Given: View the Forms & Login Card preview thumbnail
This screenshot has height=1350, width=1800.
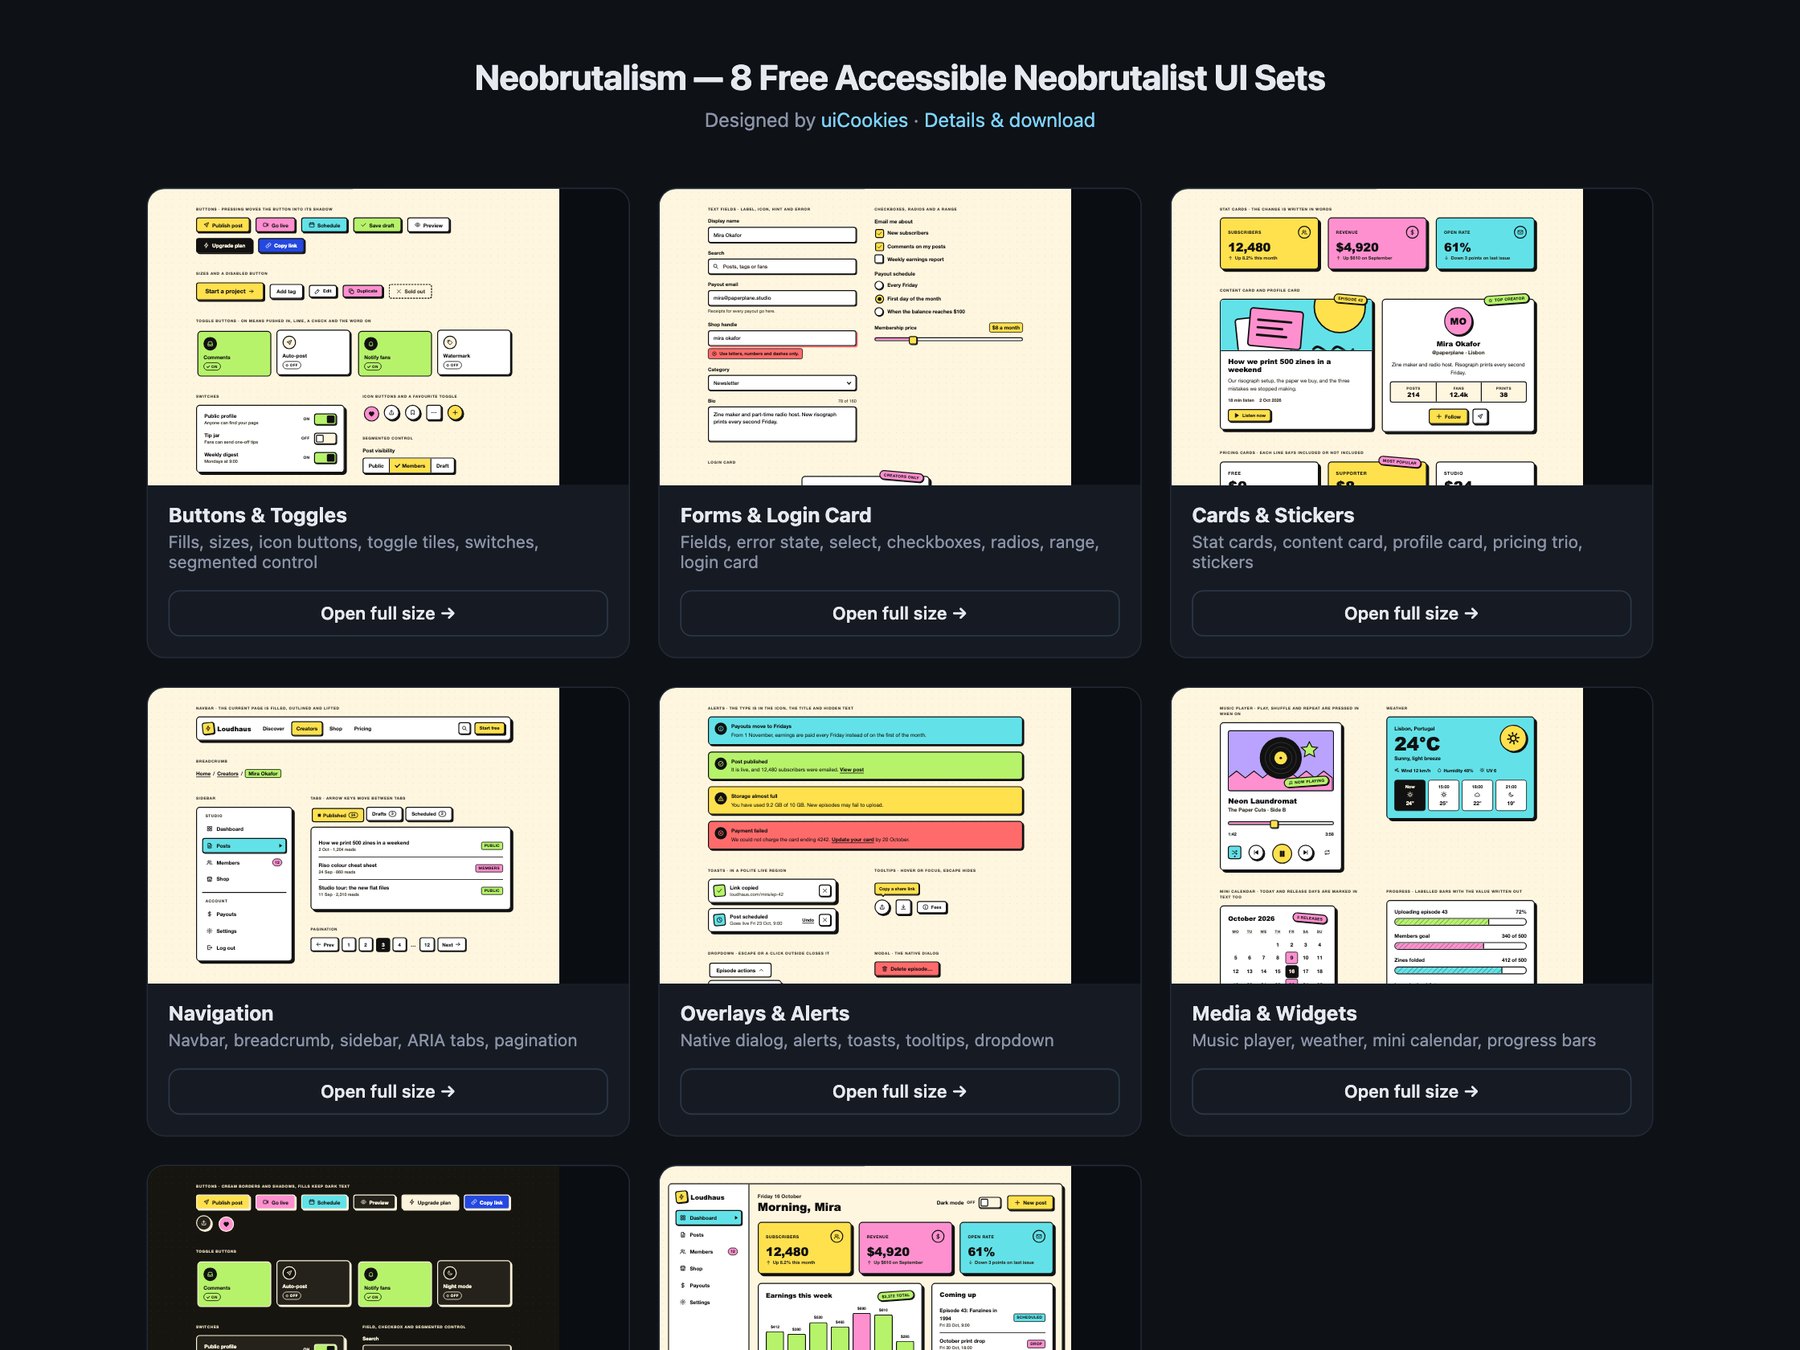Looking at the screenshot, I should [900, 337].
